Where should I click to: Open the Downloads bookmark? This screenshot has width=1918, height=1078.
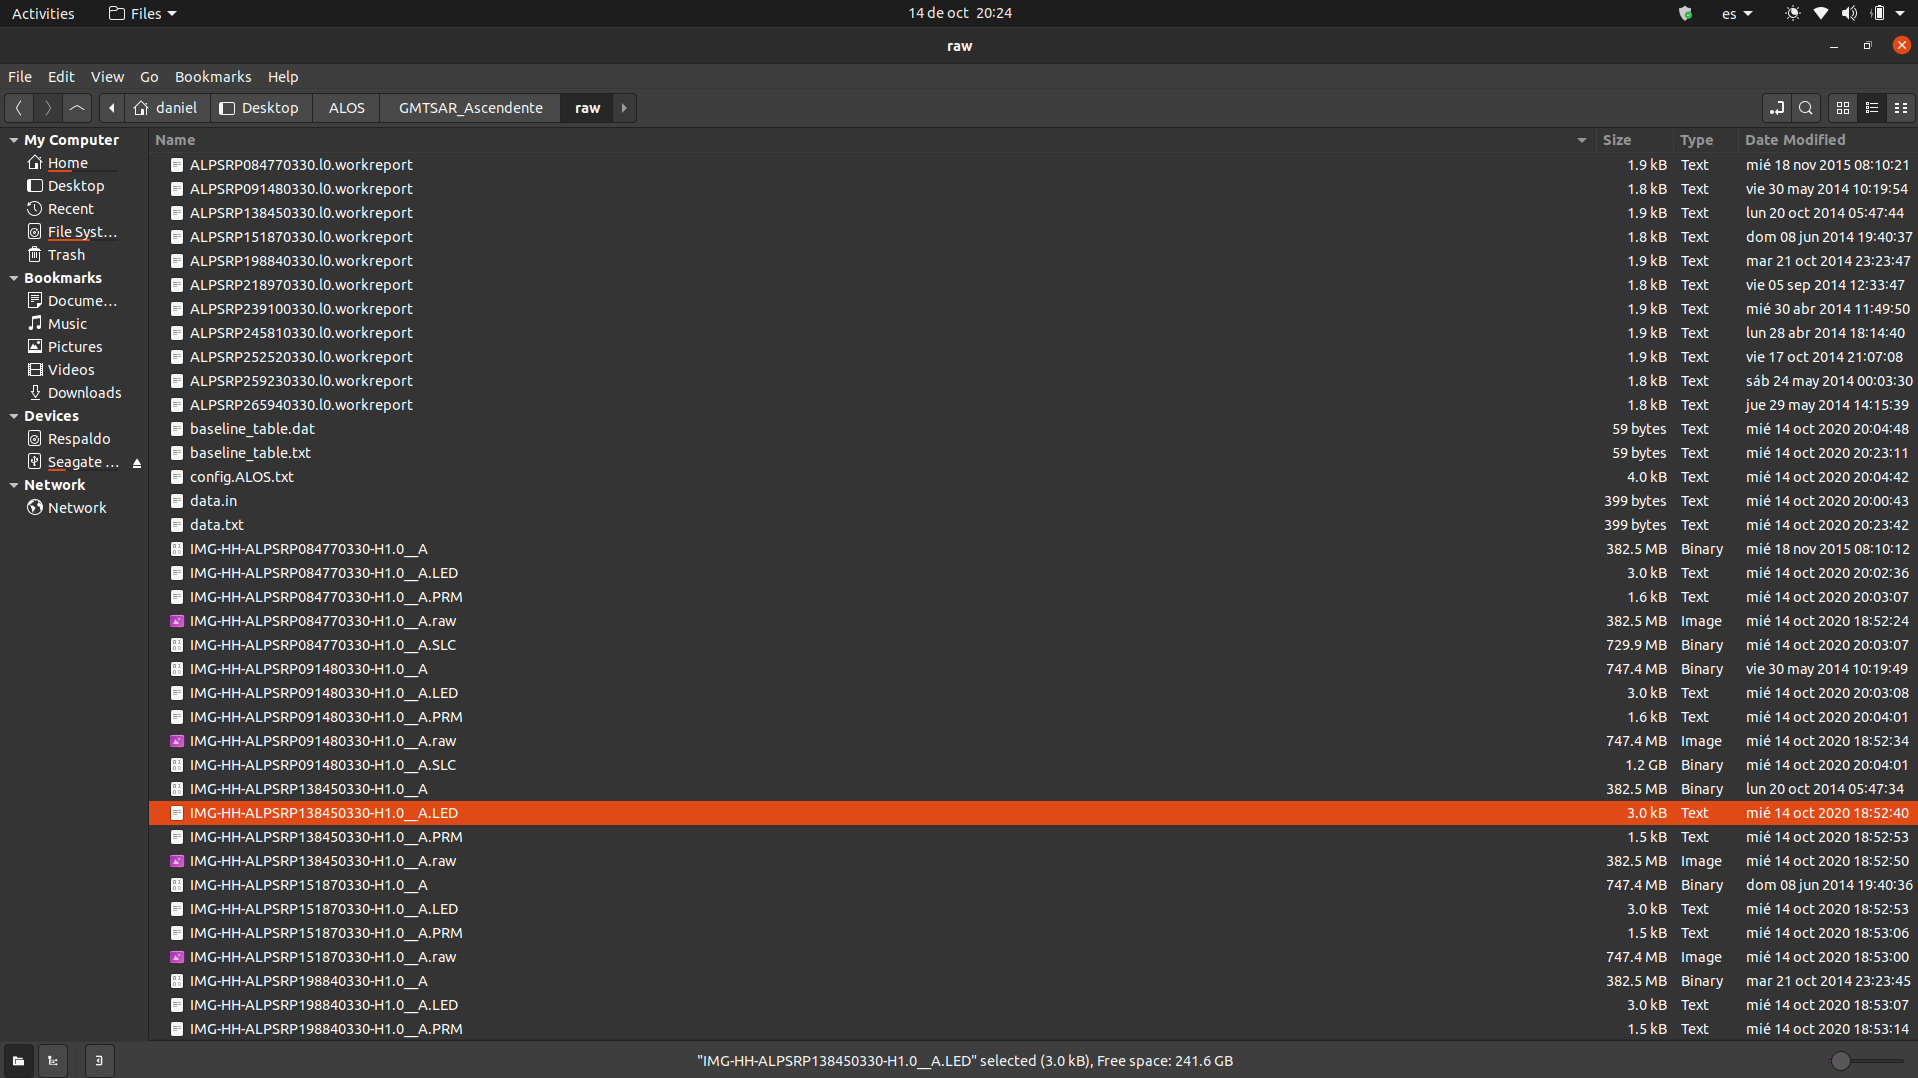84,392
